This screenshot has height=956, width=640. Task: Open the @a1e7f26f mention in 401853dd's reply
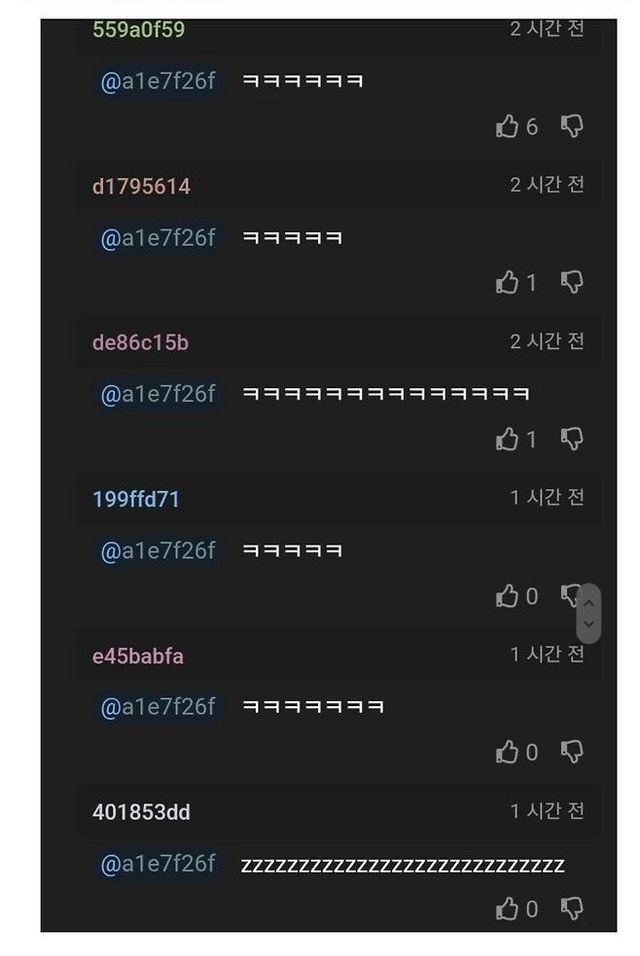158,863
